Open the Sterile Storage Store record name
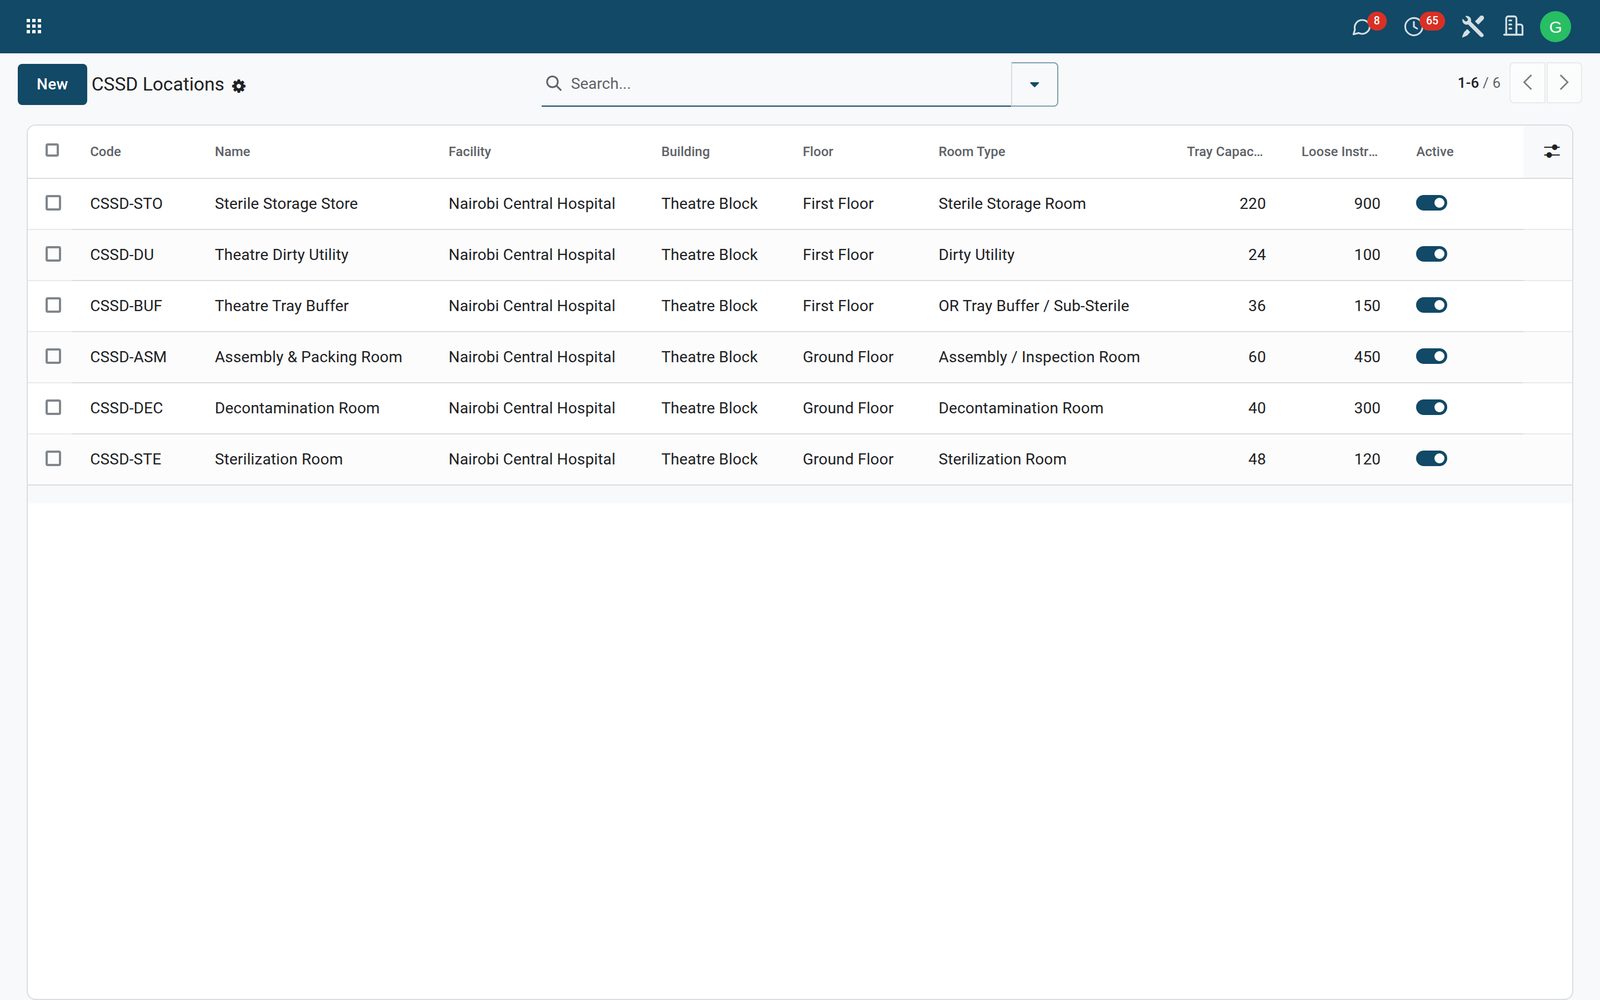The image size is (1600, 1000). pos(286,203)
